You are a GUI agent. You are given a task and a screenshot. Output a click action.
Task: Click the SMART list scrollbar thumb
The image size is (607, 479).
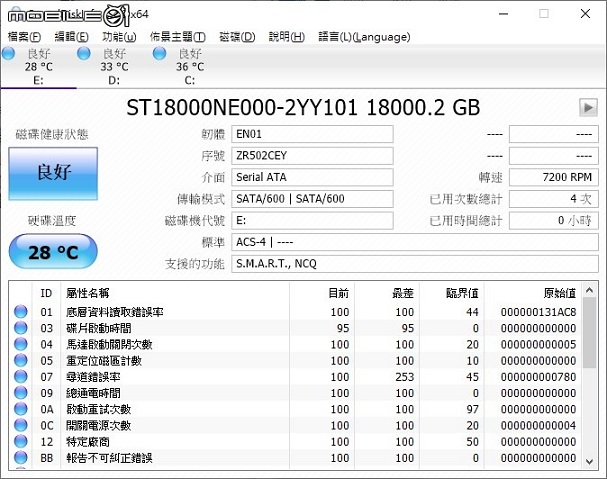(589, 332)
